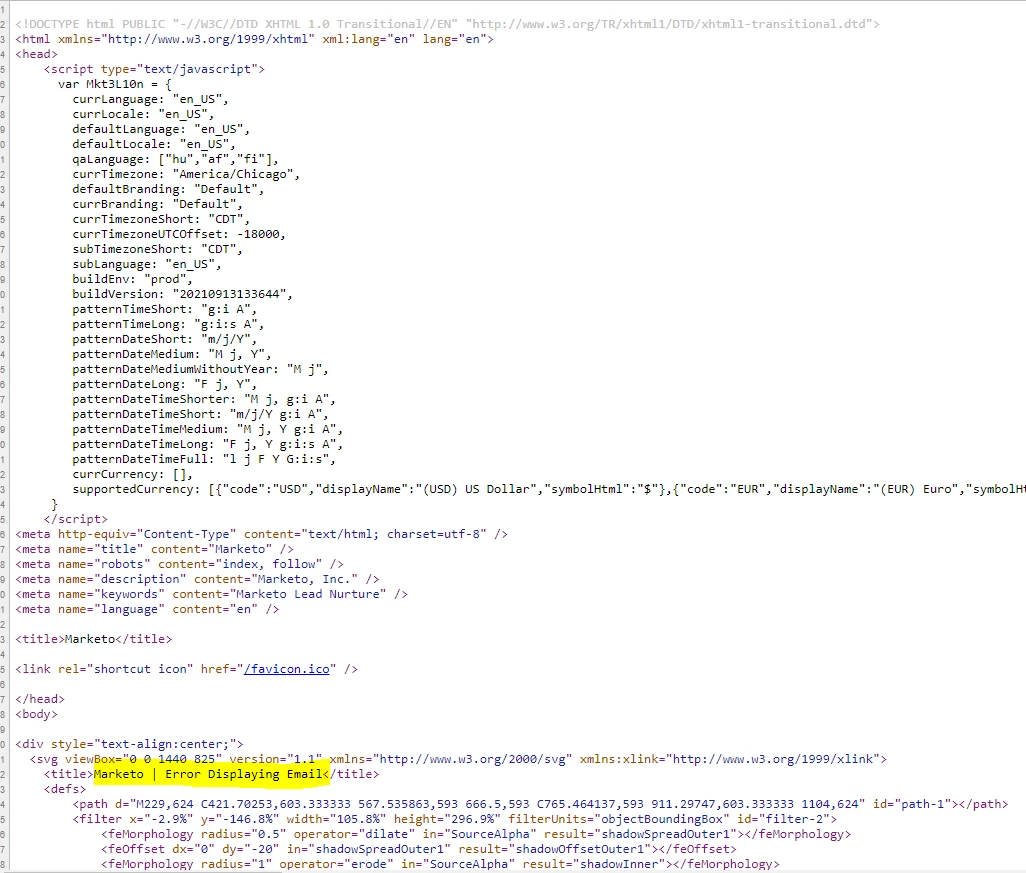Click the feMorphology dilate line
The height and width of the screenshot is (873, 1026).
(x=476, y=834)
